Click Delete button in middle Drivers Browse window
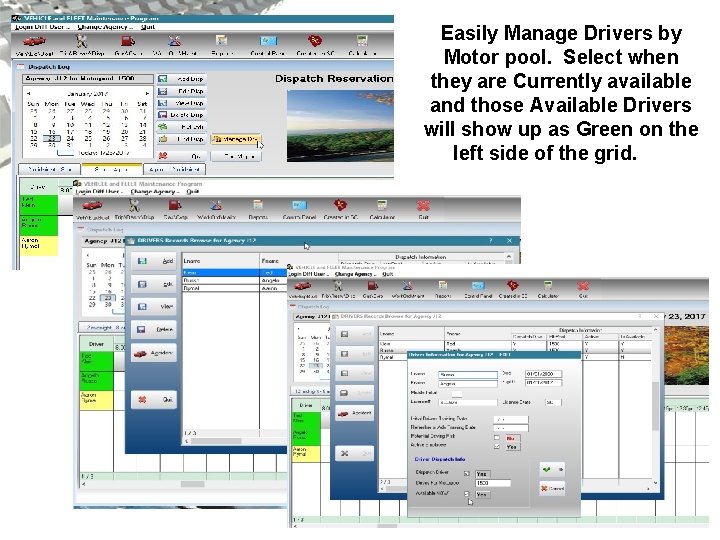The width and height of the screenshot is (720, 540). click(x=154, y=329)
